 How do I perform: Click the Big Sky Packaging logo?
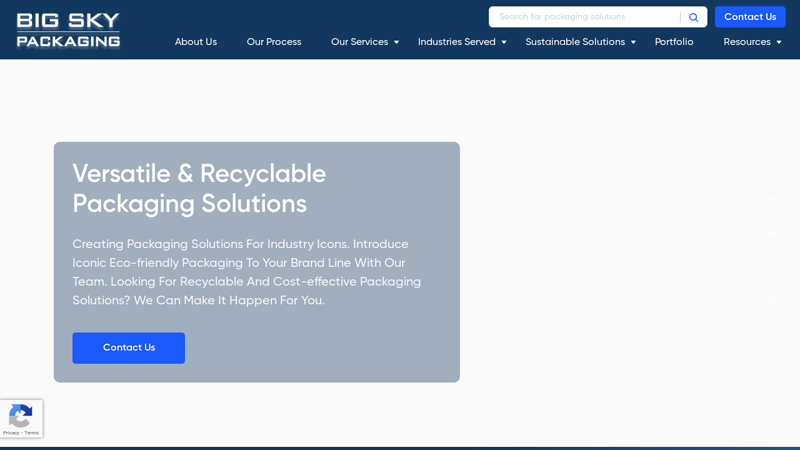(x=68, y=30)
